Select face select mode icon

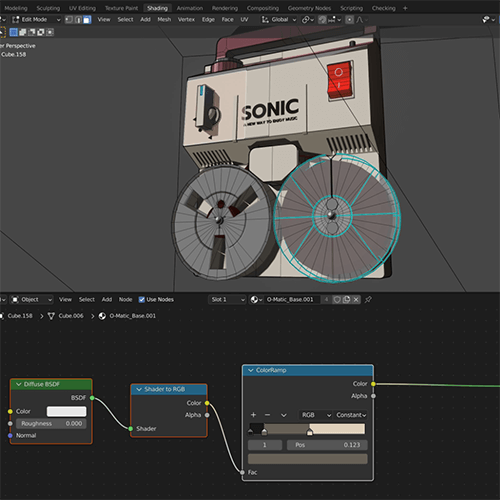[87, 20]
